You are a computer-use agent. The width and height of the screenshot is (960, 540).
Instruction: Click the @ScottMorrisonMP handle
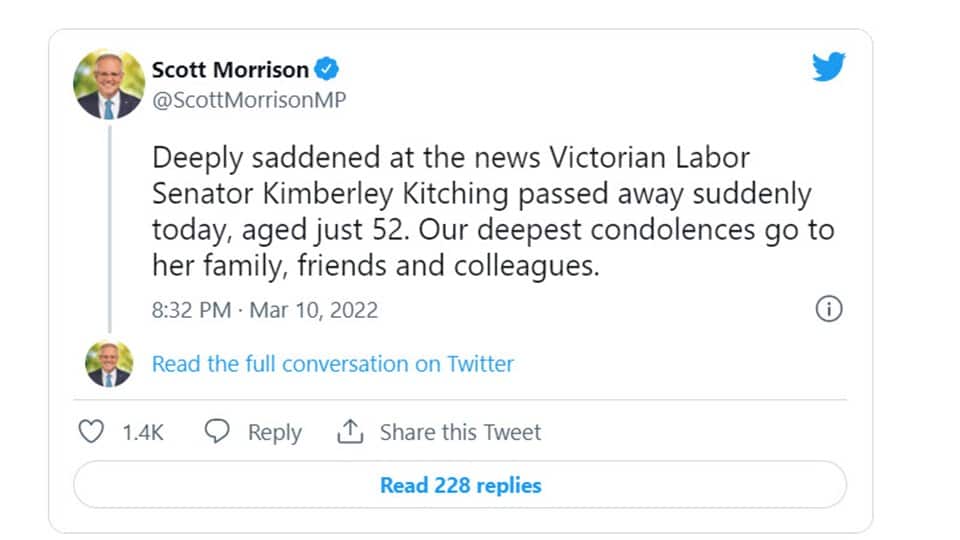pos(249,100)
